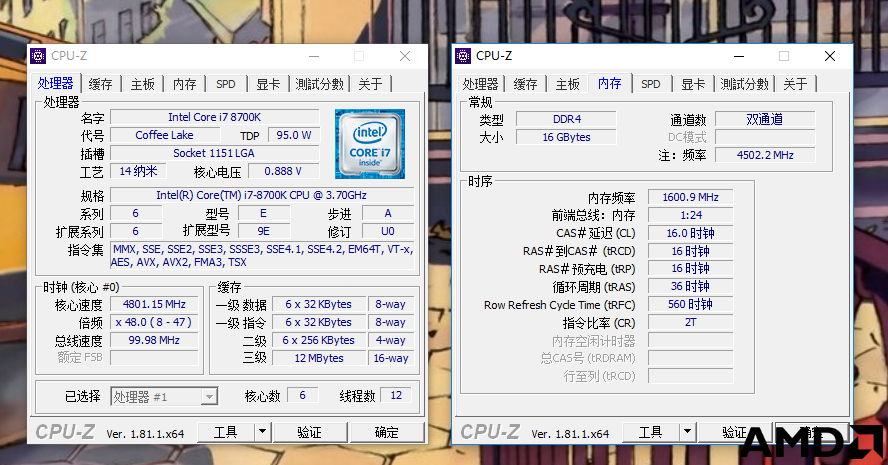Click the DDR4 memory type value
This screenshot has height=465, width=888.
(x=566, y=120)
